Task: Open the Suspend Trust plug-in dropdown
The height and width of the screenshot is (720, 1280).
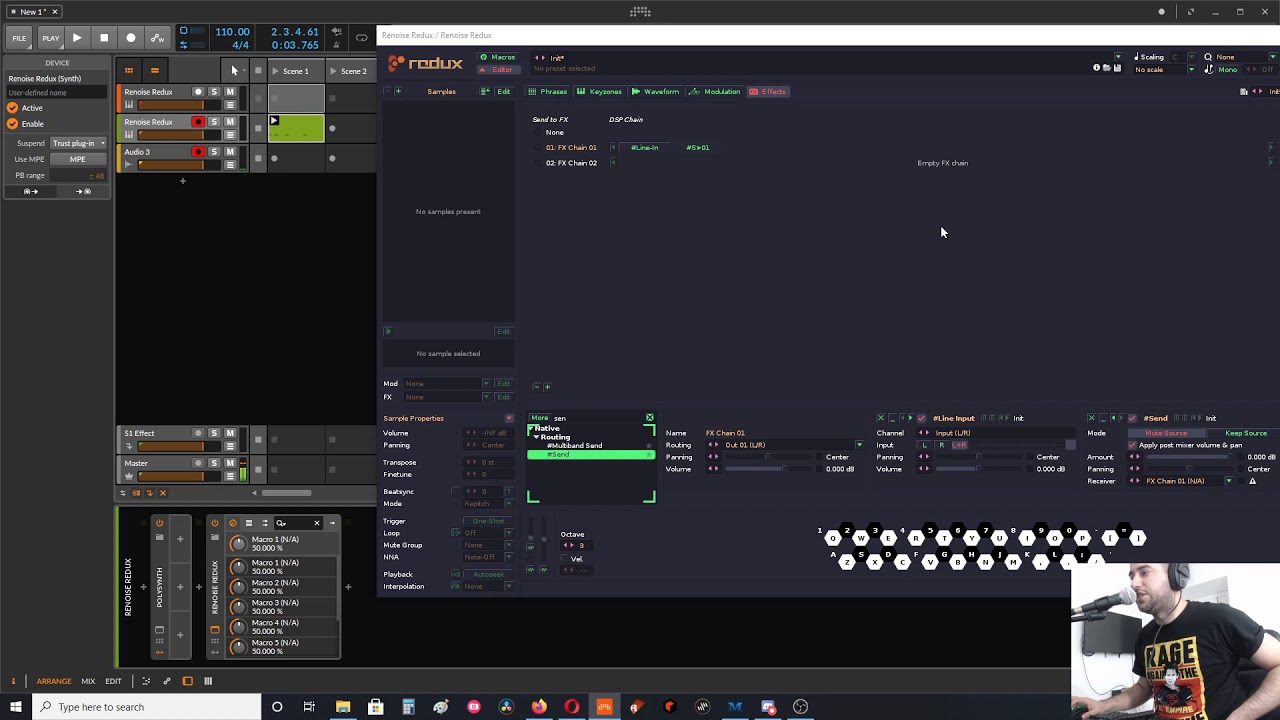Action: coord(78,143)
